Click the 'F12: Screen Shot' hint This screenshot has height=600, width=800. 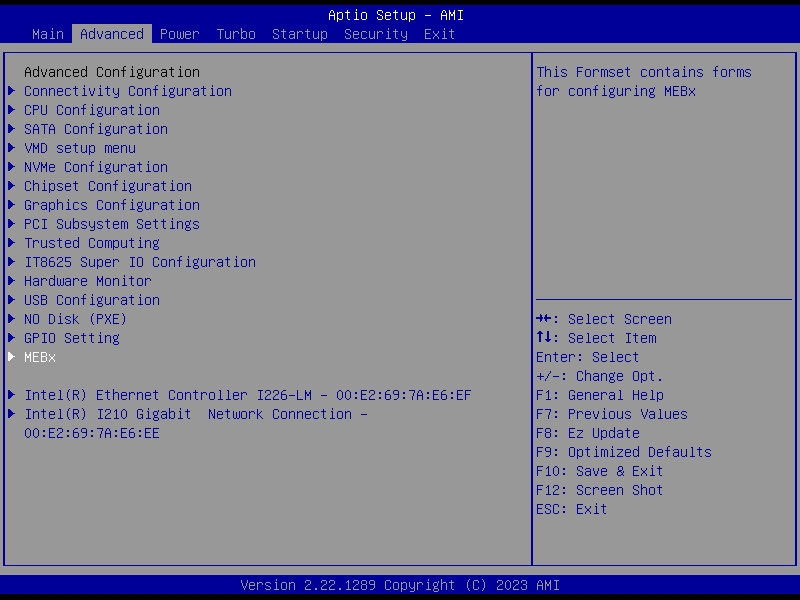(600, 490)
